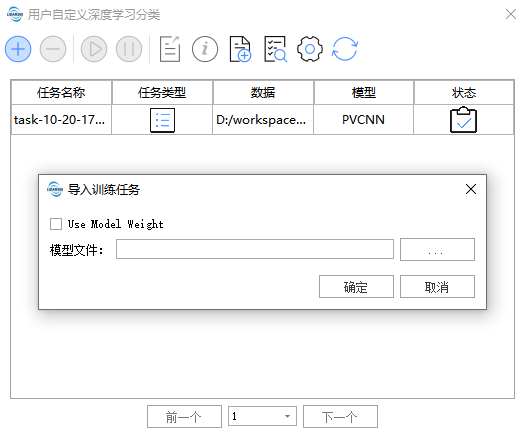Refresh the task list with refresh icon
Screen dimensions: 525x439
coord(345,49)
